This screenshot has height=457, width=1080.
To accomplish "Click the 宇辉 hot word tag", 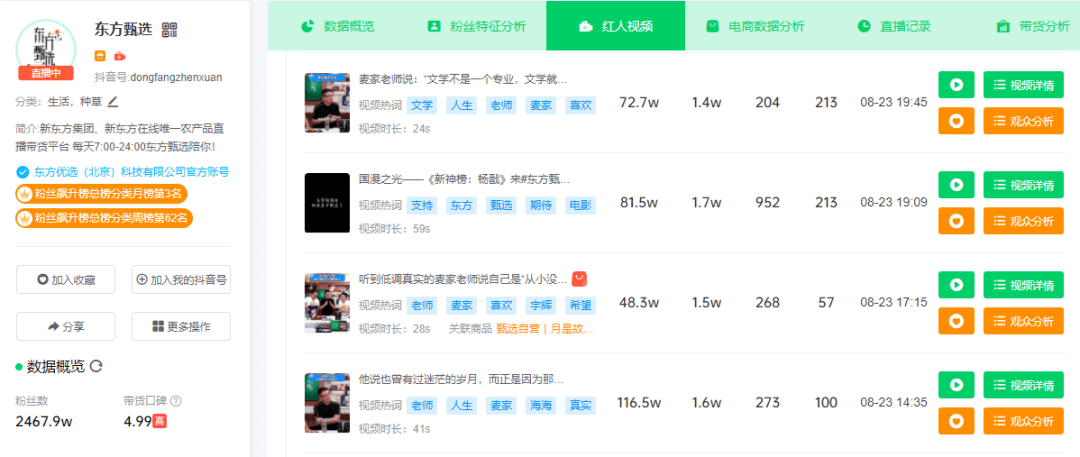I will tap(541, 305).
